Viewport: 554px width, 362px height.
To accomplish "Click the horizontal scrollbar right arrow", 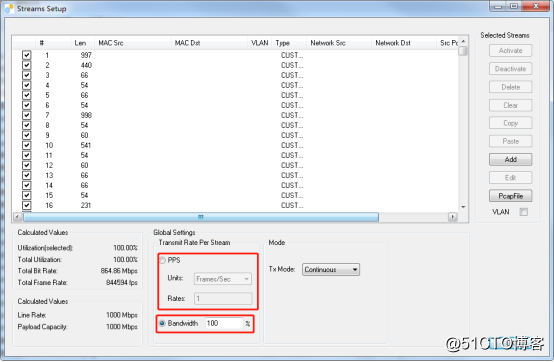I will coord(453,217).
